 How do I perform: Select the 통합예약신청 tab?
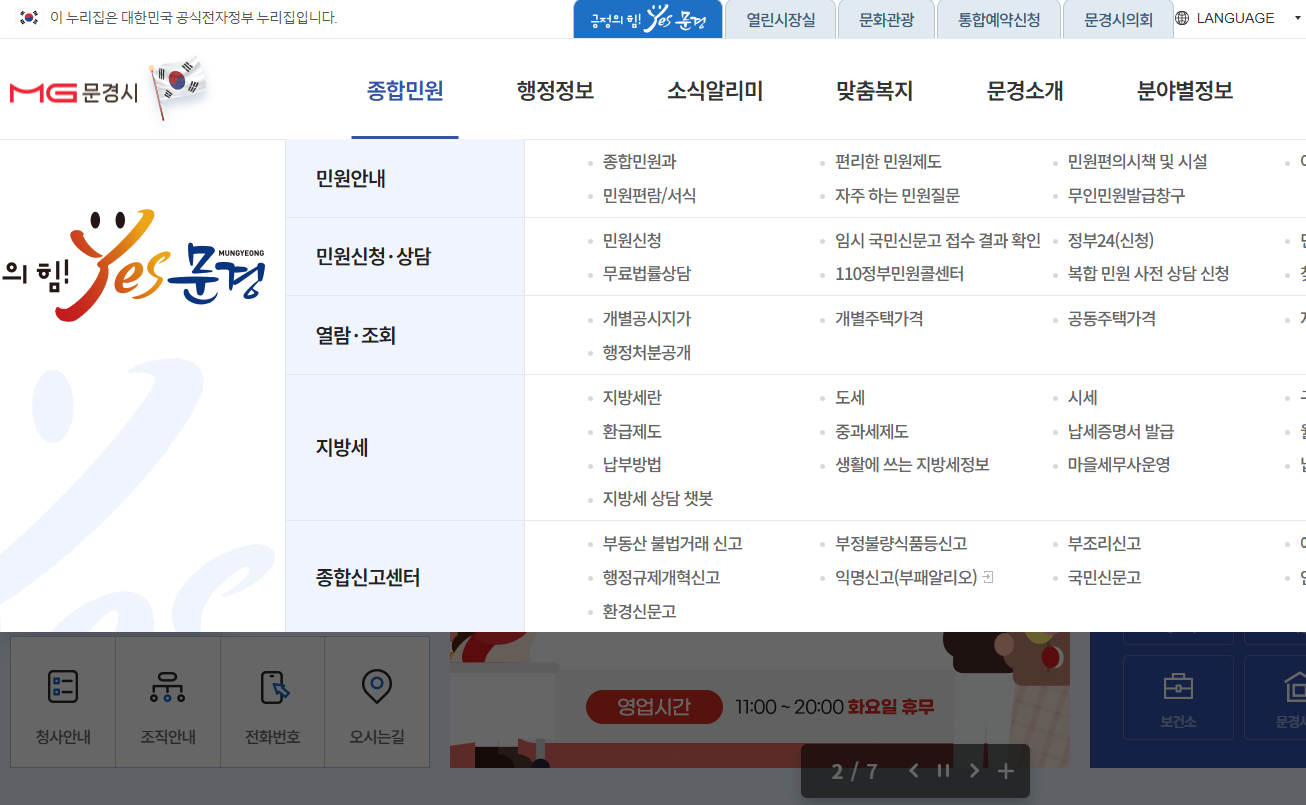click(x=998, y=17)
